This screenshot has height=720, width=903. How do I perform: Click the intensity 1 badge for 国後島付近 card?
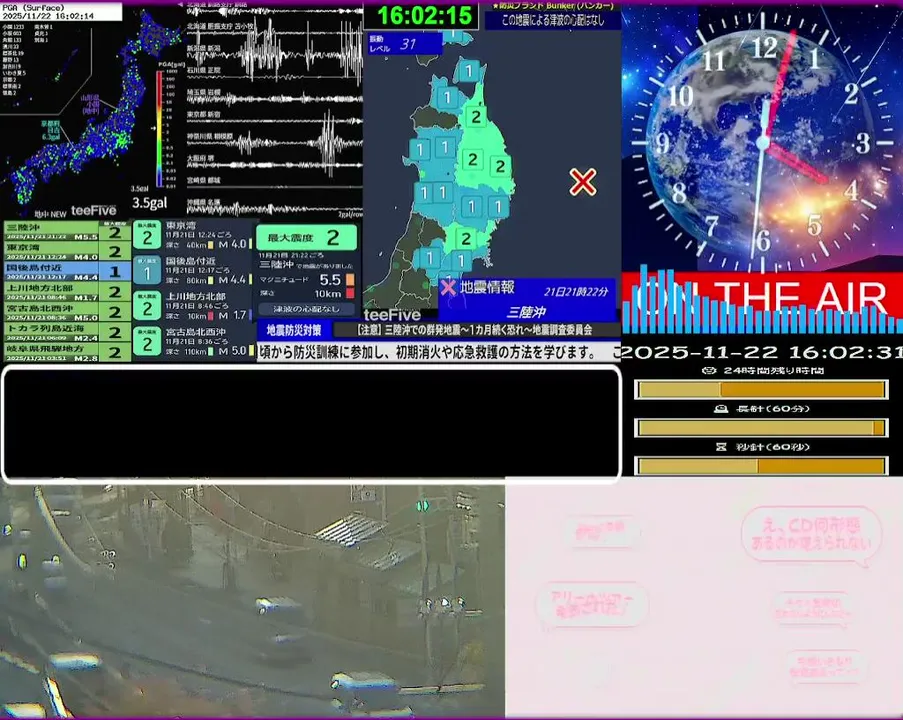click(x=147, y=271)
